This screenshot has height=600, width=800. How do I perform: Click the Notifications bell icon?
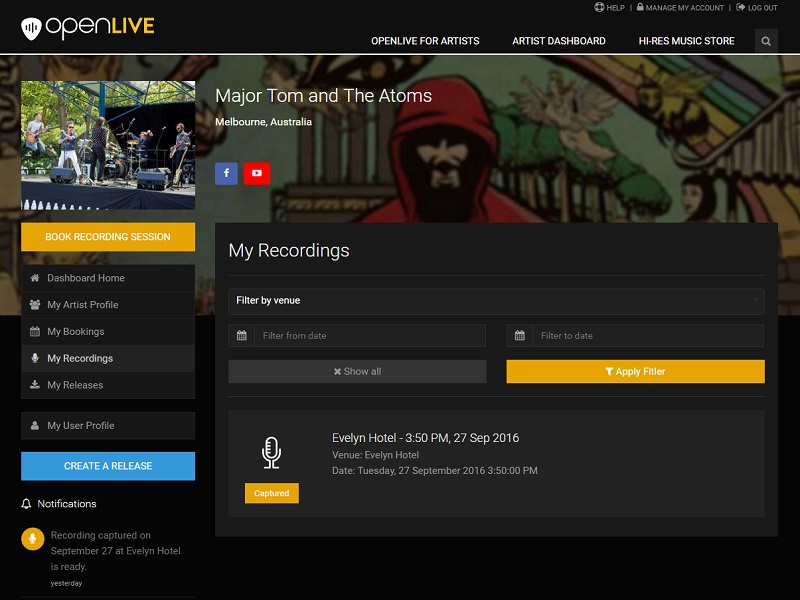[26, 504]
